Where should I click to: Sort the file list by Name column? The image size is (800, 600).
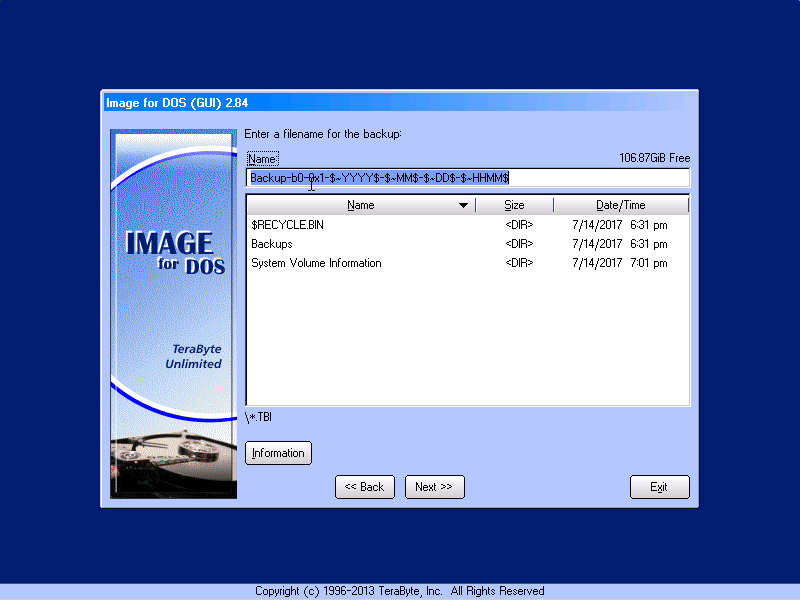point(360,205)
